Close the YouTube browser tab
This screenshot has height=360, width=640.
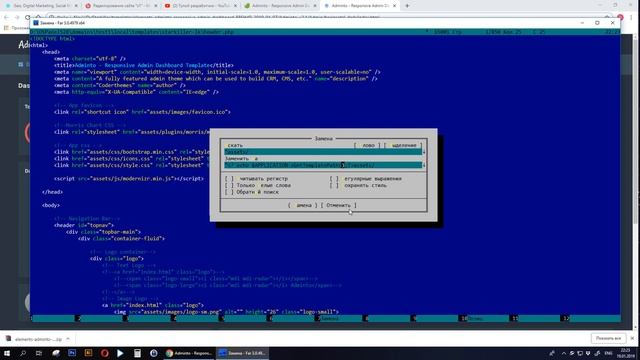(x=235, y=6)
